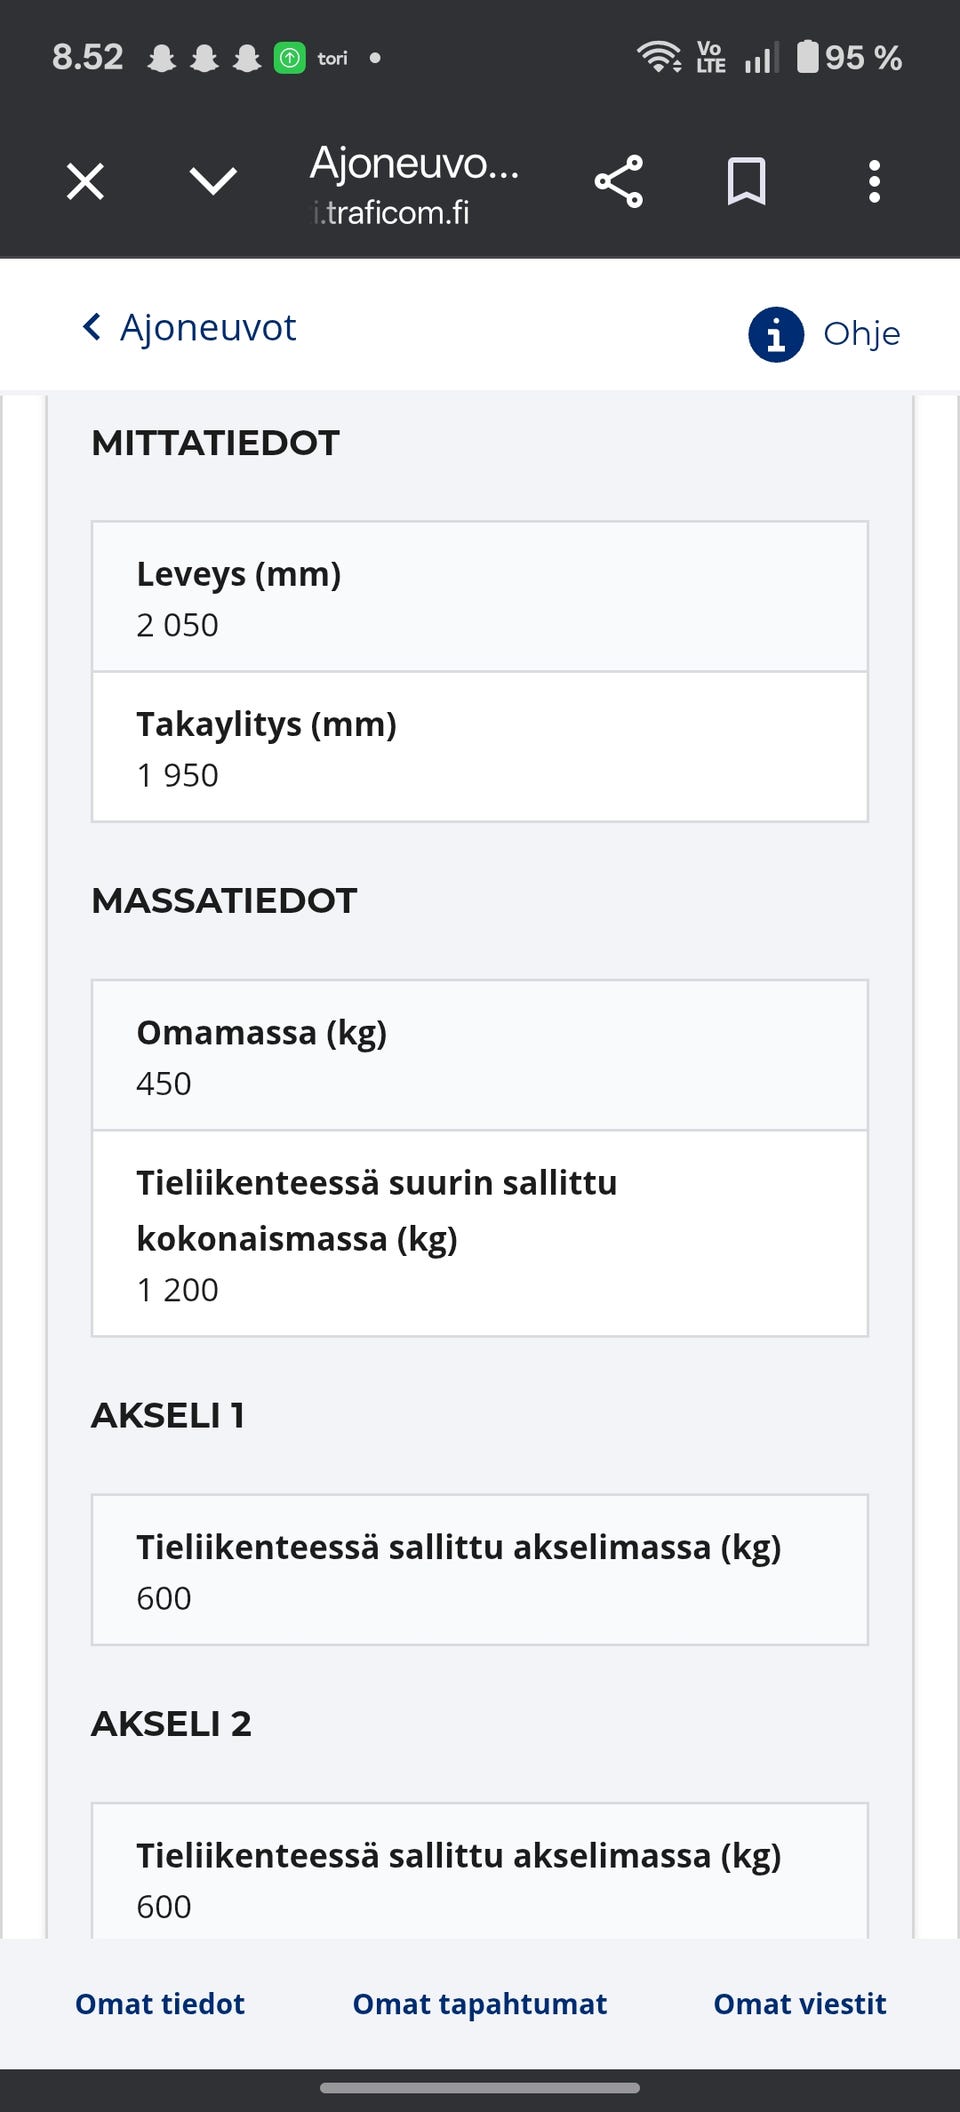Open Omat tapahtumat
960x2112 pixels.
479,2004
